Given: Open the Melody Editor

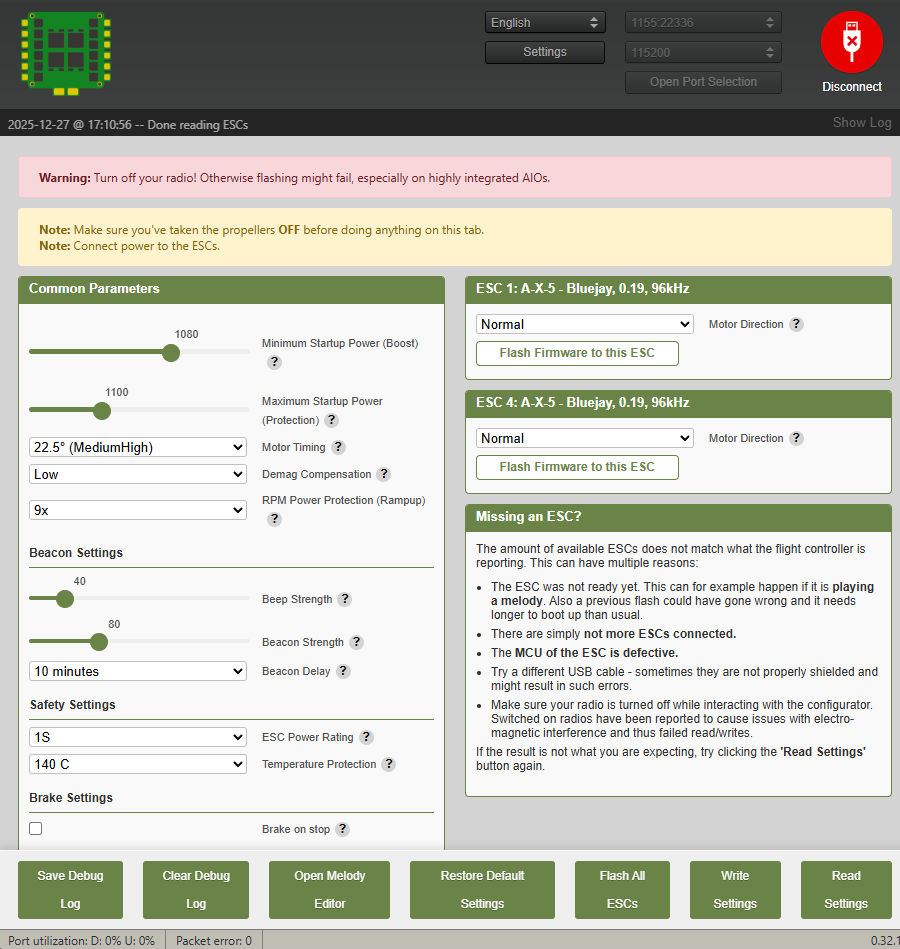Looking at the screenshot, I should click(329, 889).
